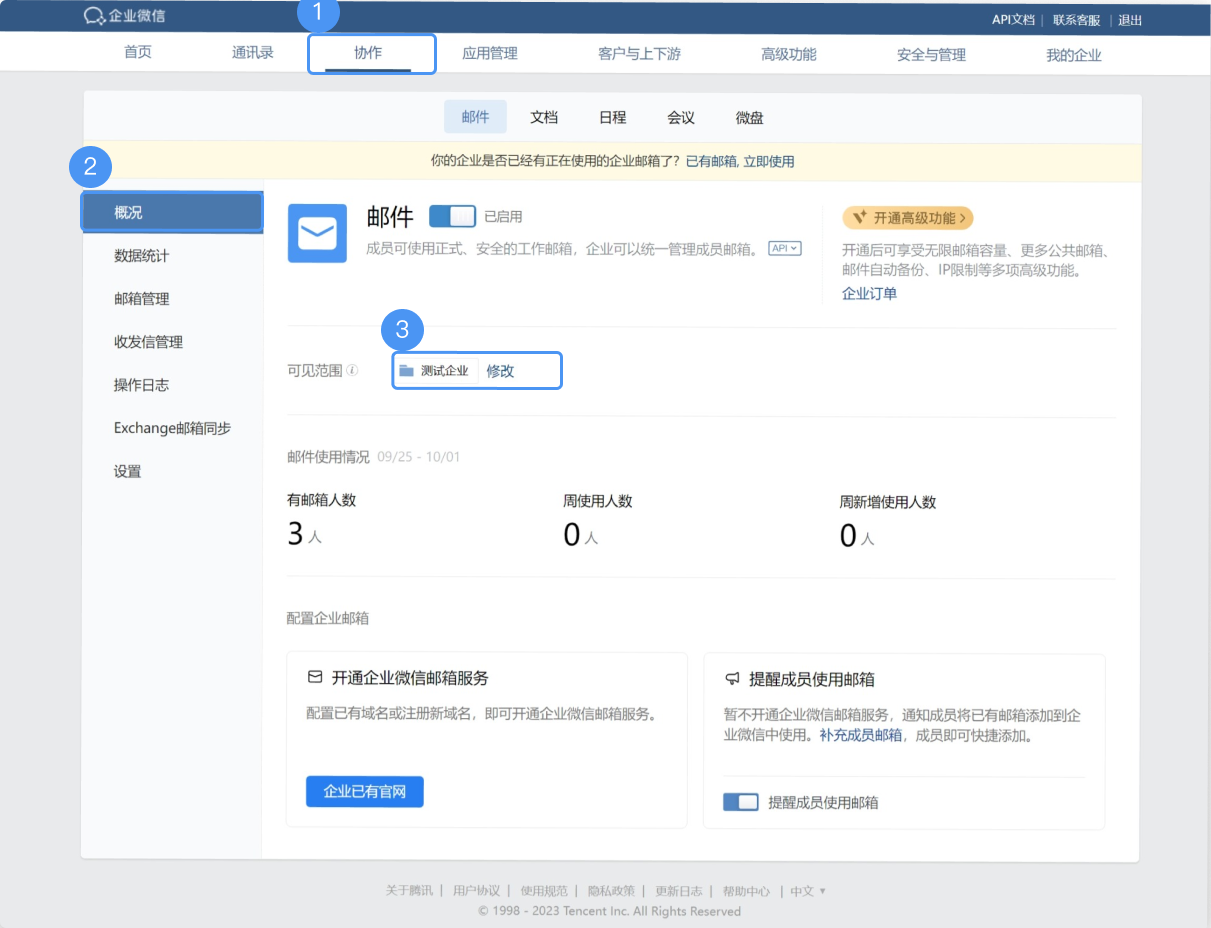The height and width of the screenshot is (928, 1211).
Task: Toggle the 邮件 已启用 switch
Action: coord(452,216)
